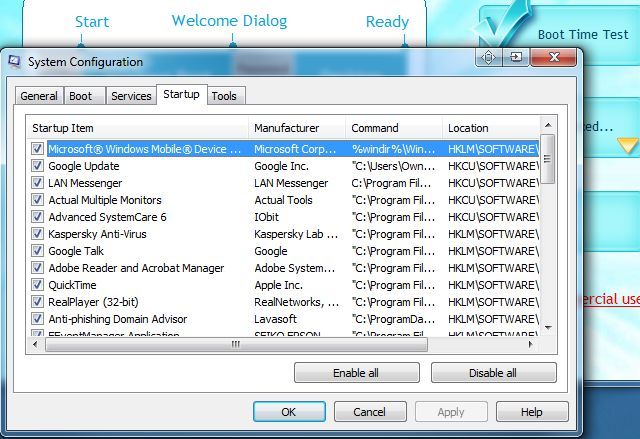Uncheck the QuickTime startup item
This screenshot has width=640, height=439.
tap(37, 284)
